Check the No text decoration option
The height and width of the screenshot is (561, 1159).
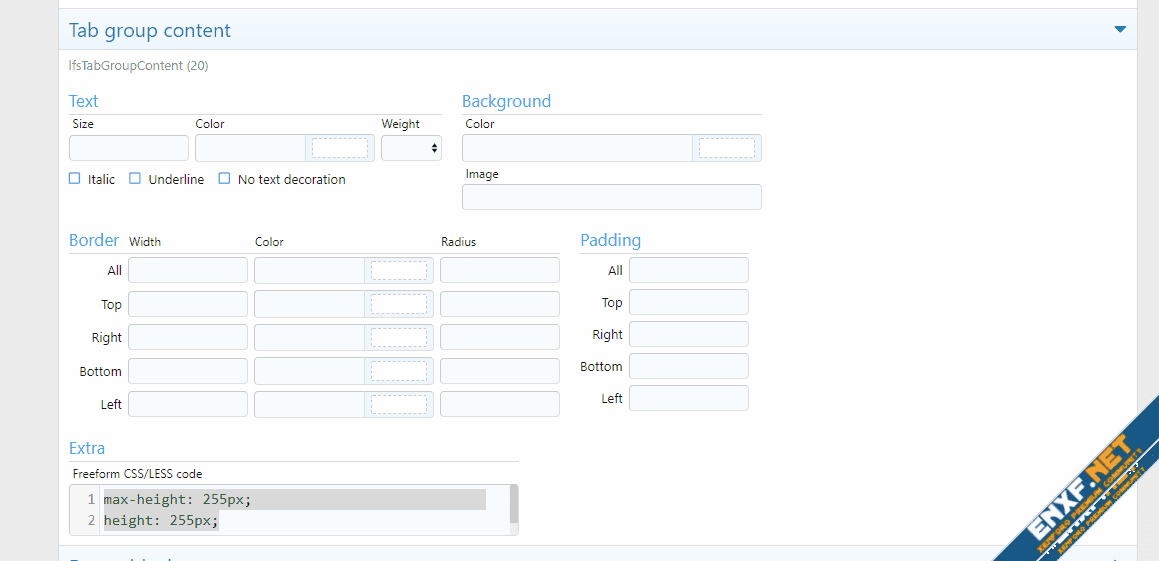(x=225, y=179)
